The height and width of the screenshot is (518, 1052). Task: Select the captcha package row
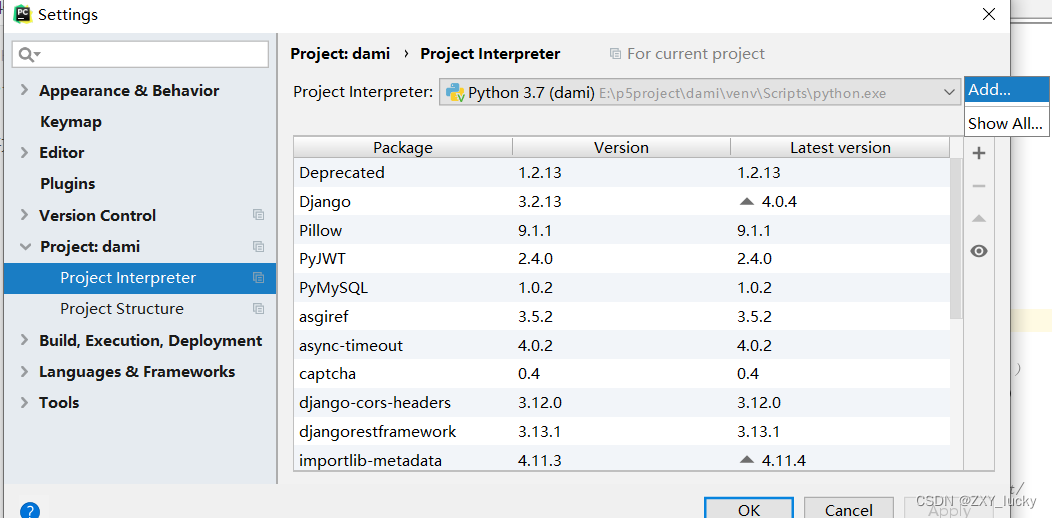pos(621,374)
